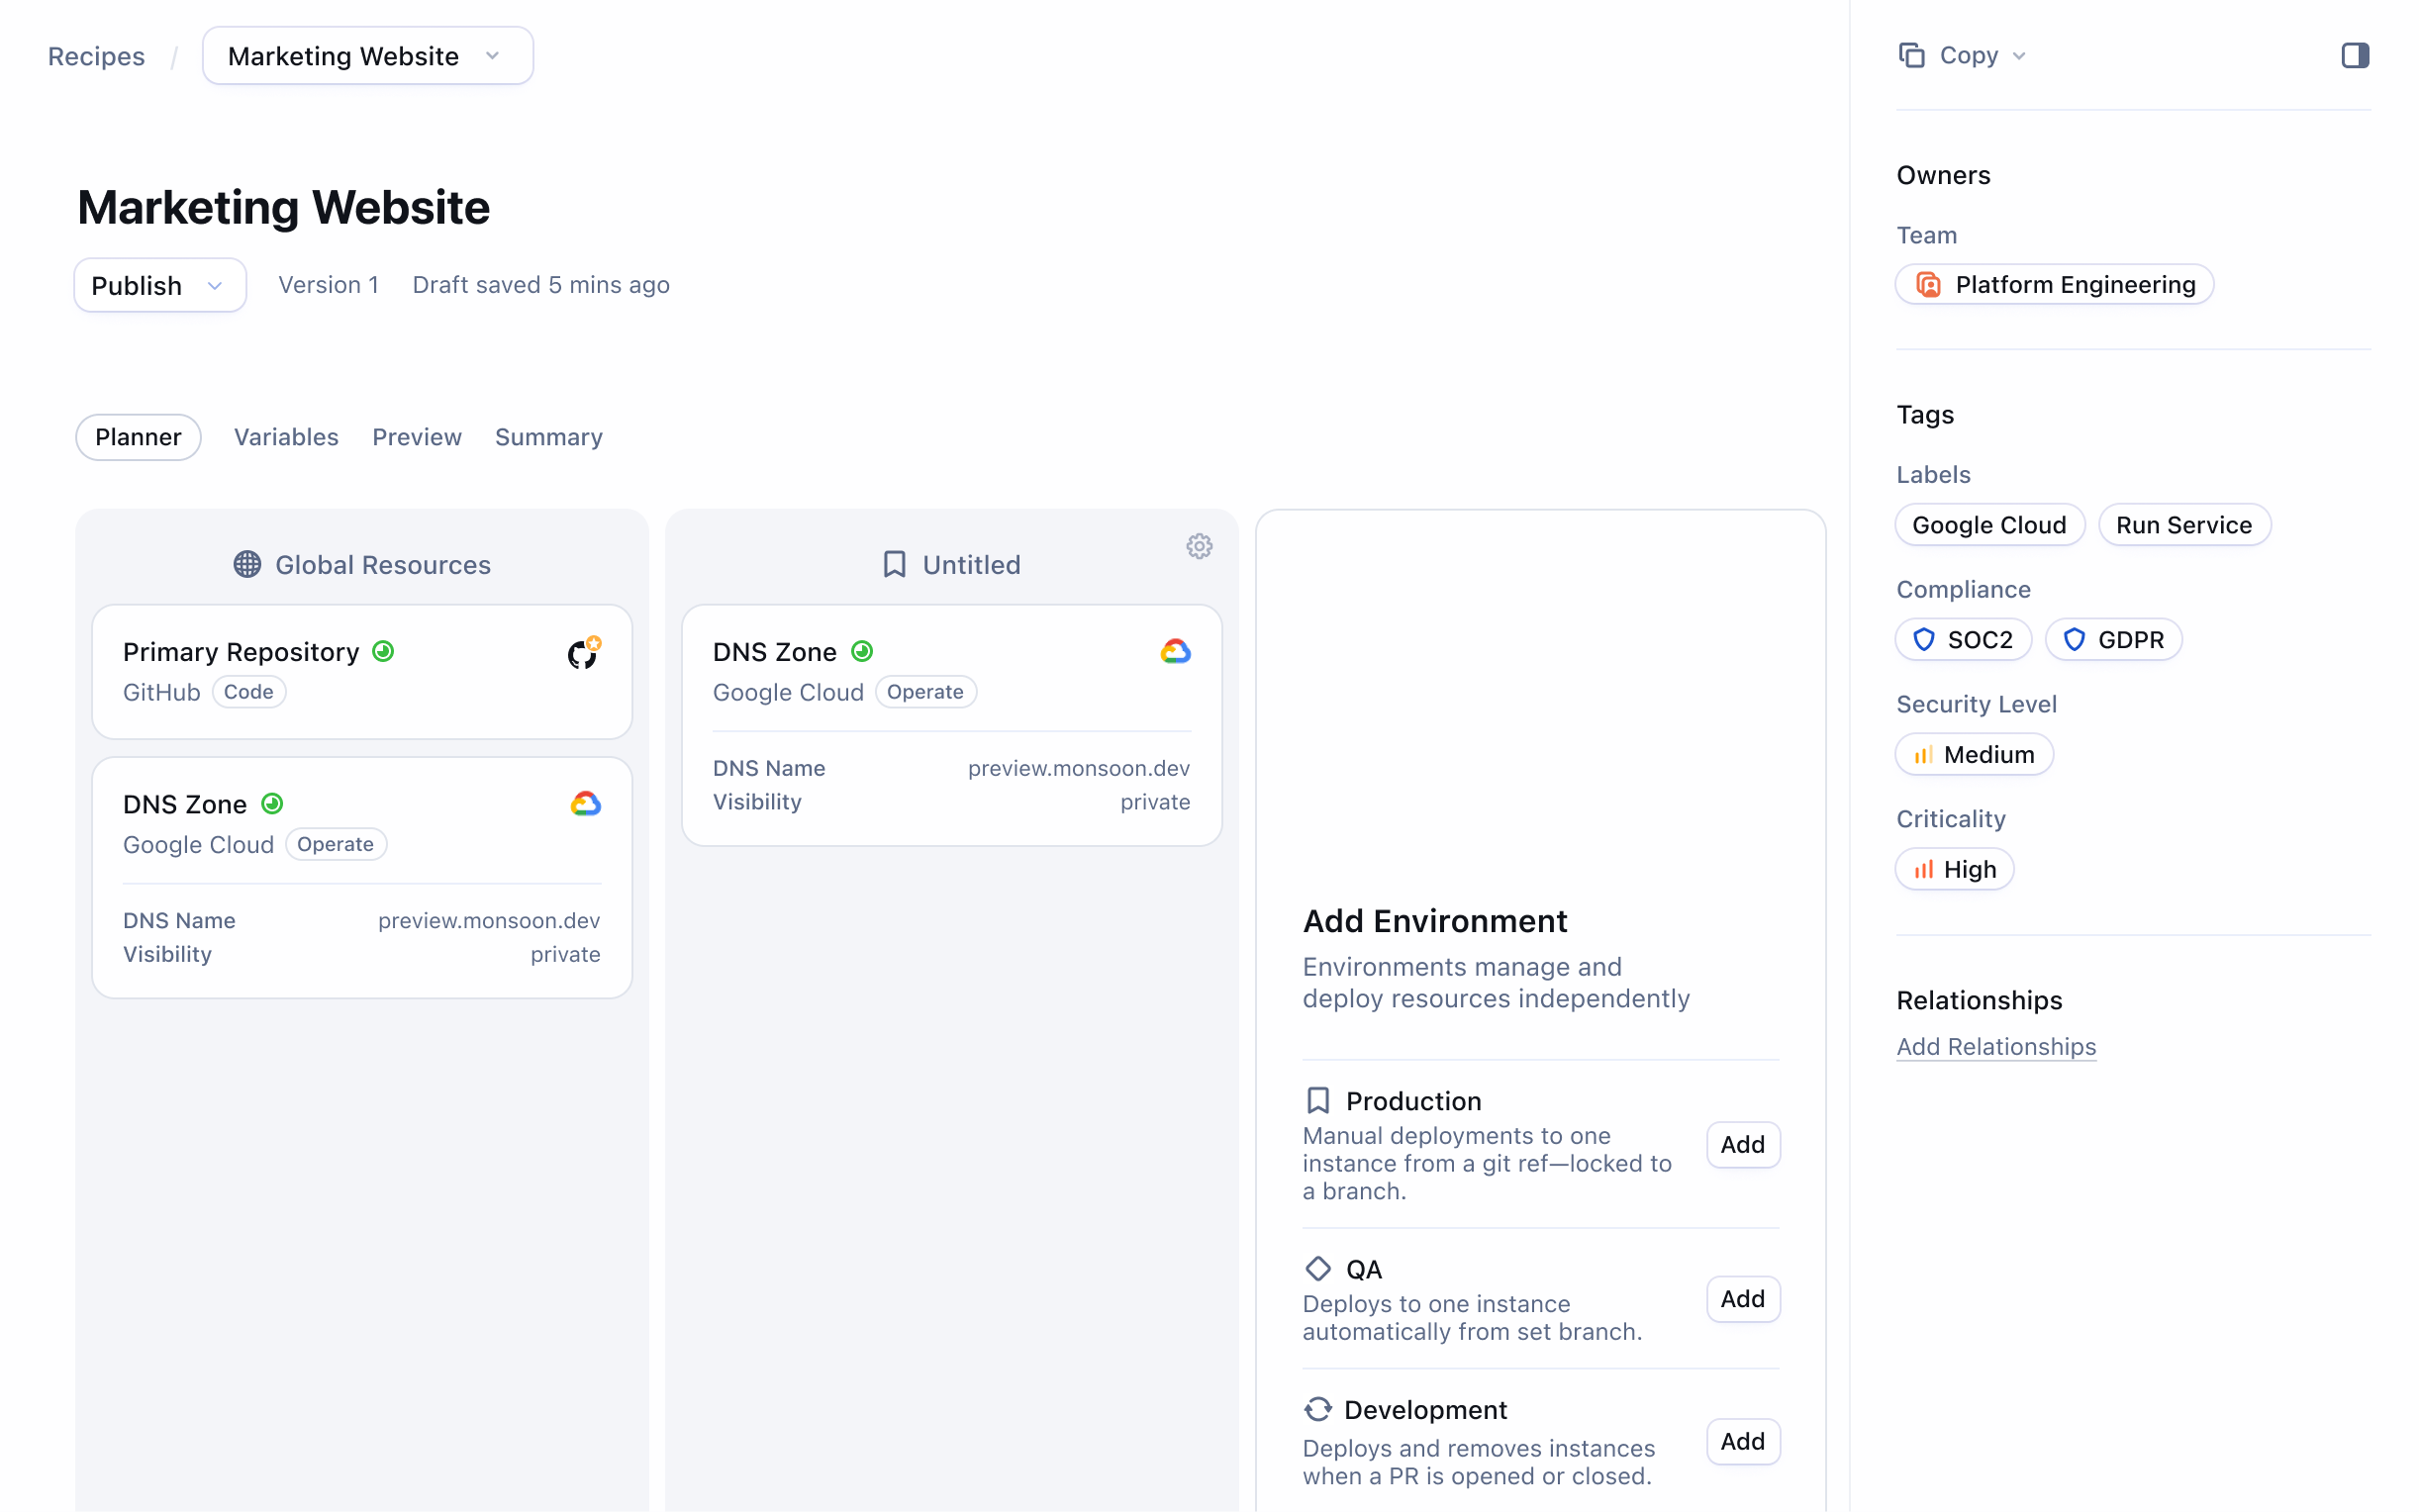Click GitHub icon on Primary Repository card
Viewport: 2419px width, 1512px height.
click(x=584, y=652)
